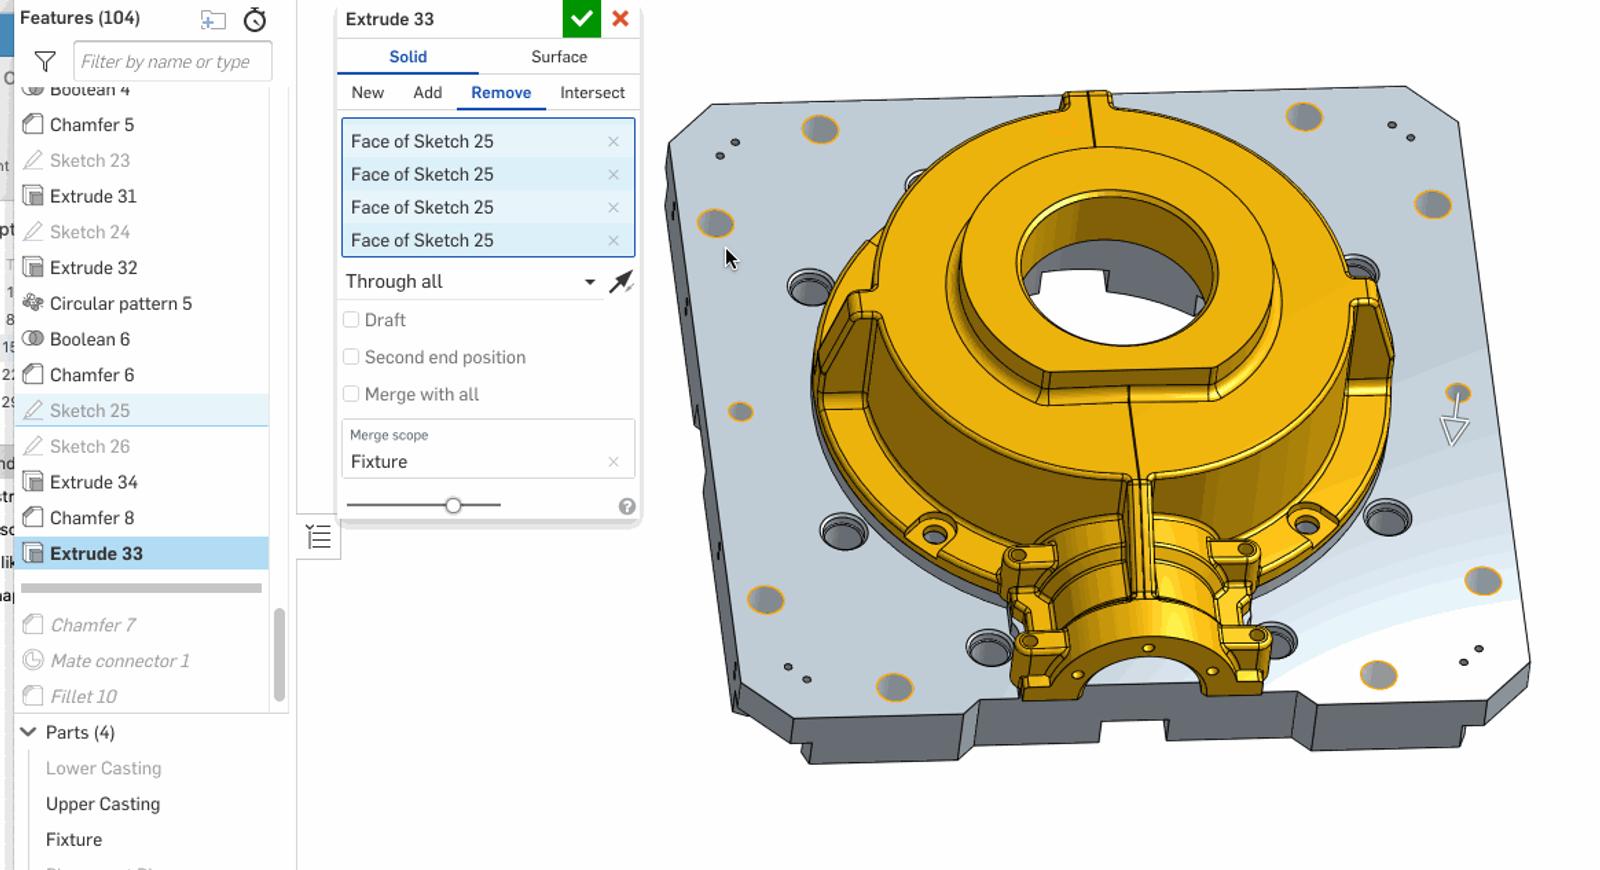Select the Intersect operation tab
Screen dimensions: 1600x870
tap(592, 93)
